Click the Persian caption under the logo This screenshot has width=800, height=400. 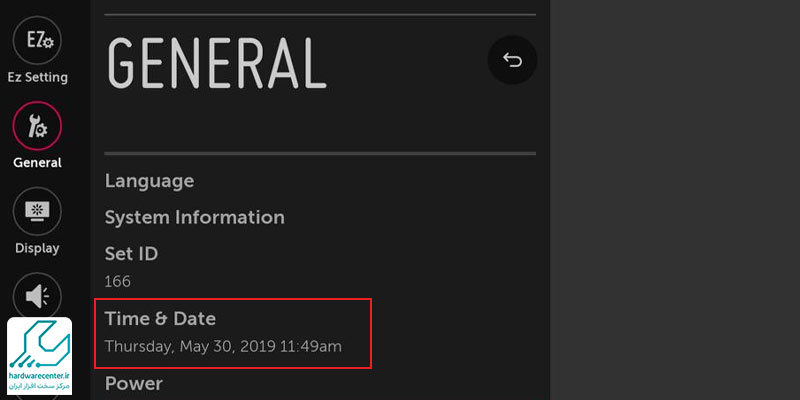[x=39, y=386]
